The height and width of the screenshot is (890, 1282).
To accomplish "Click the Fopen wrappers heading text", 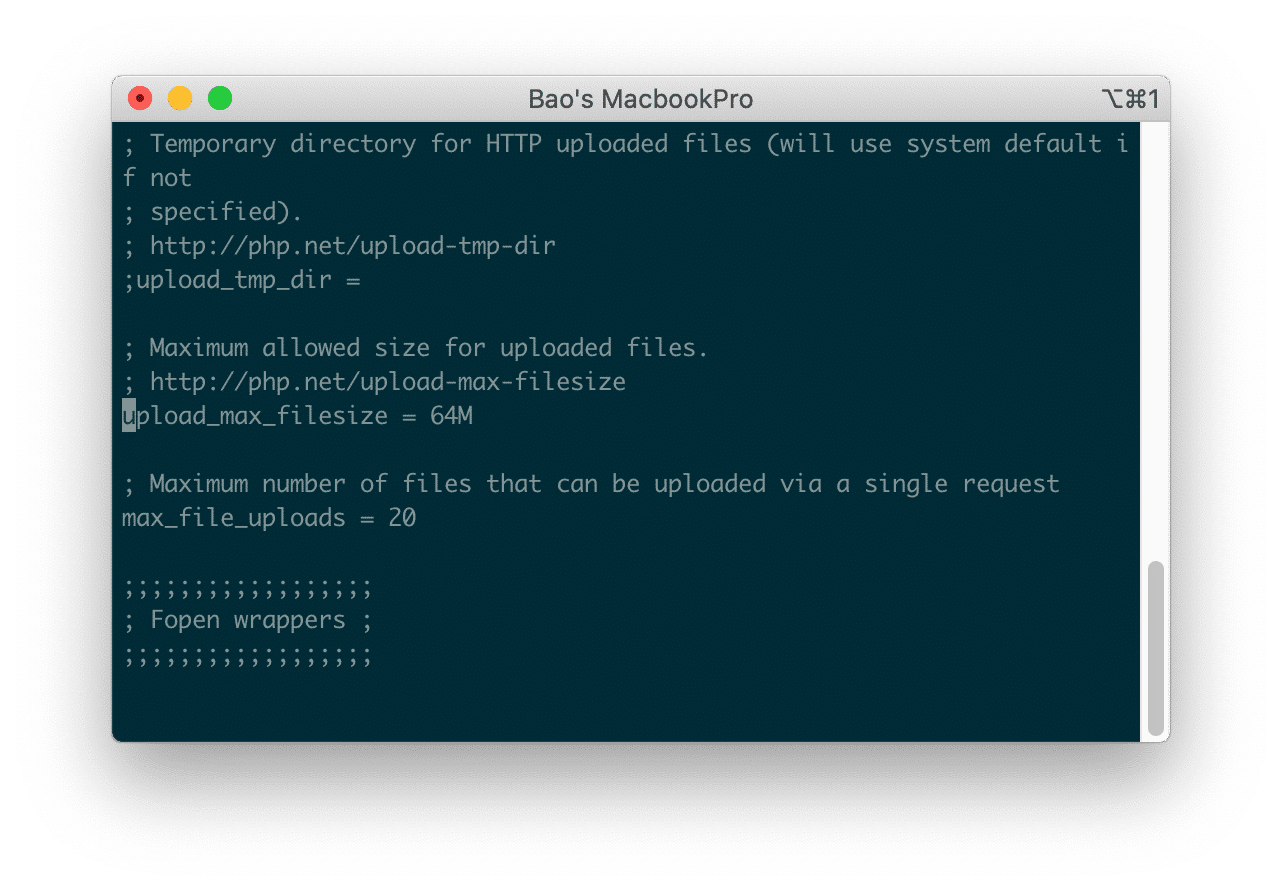I will (248, 620).
